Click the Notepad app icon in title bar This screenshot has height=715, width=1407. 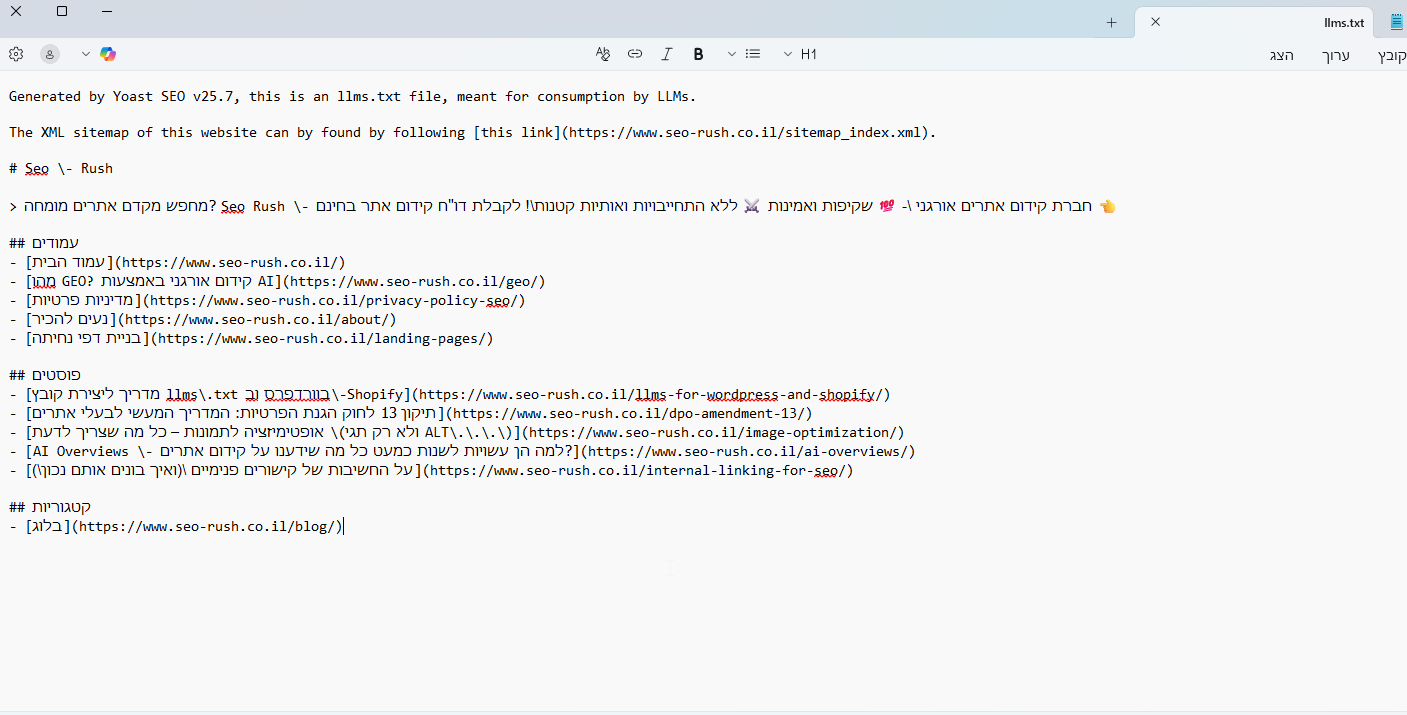[x=1396, y=22]
